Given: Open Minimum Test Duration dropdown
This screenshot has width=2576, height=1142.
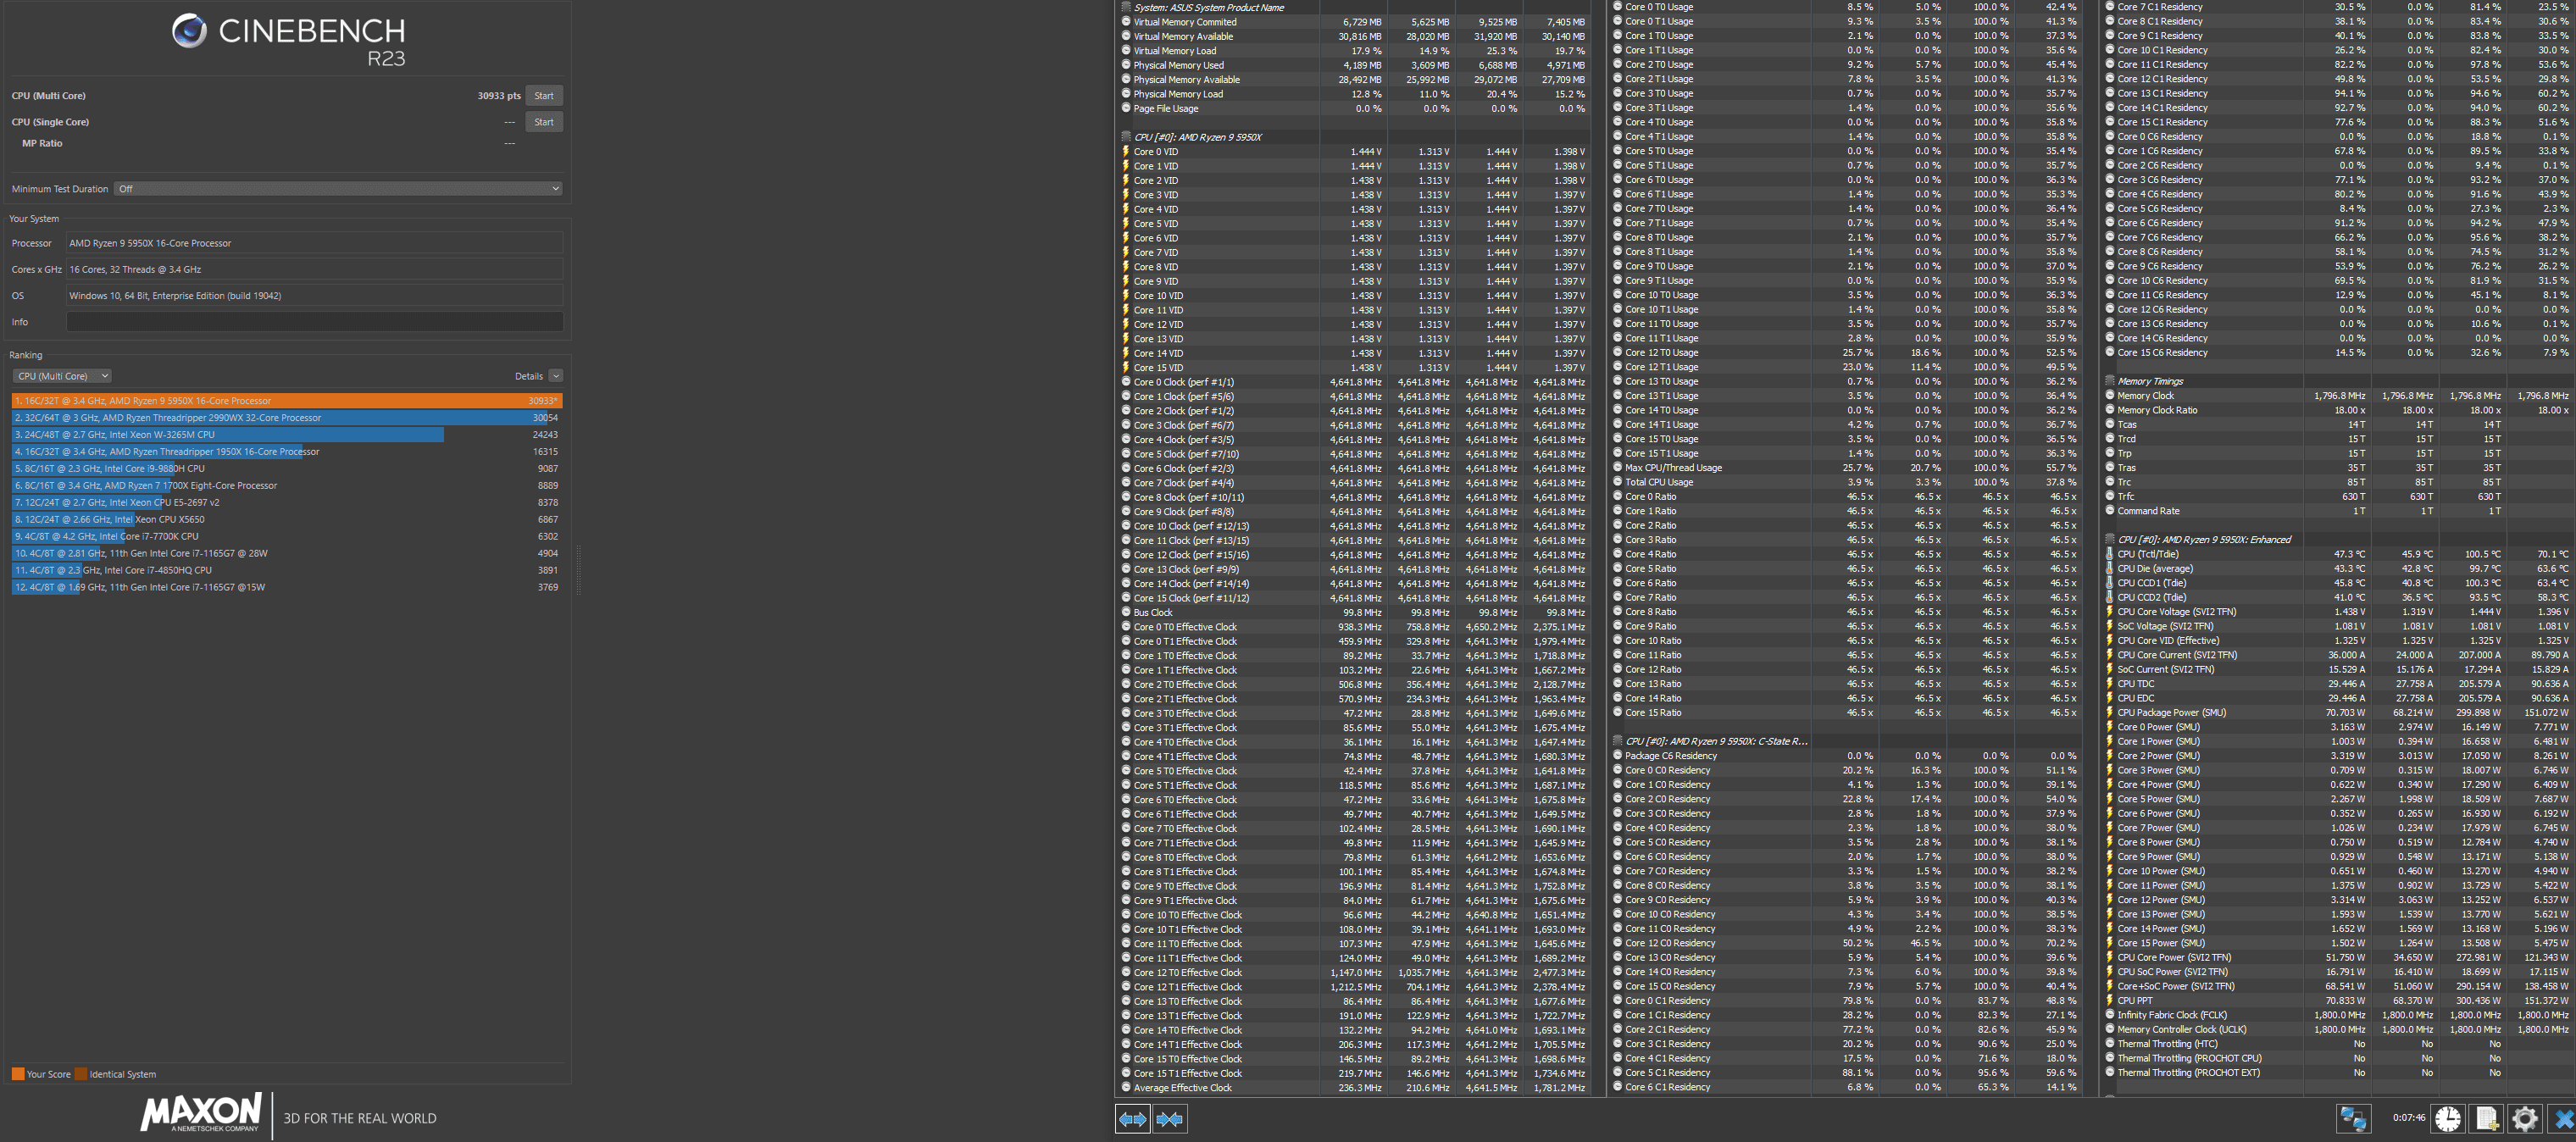Looking at the screenshot, I should pos(337,189).
